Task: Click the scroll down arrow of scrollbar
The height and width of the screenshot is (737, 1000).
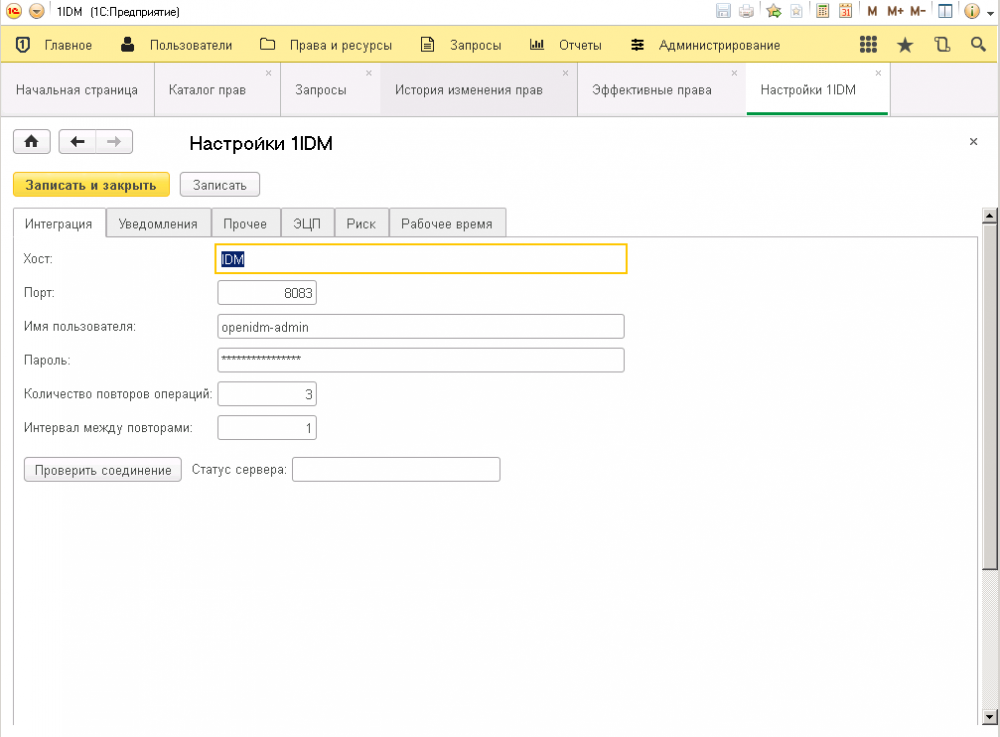Action: [990, 716]
